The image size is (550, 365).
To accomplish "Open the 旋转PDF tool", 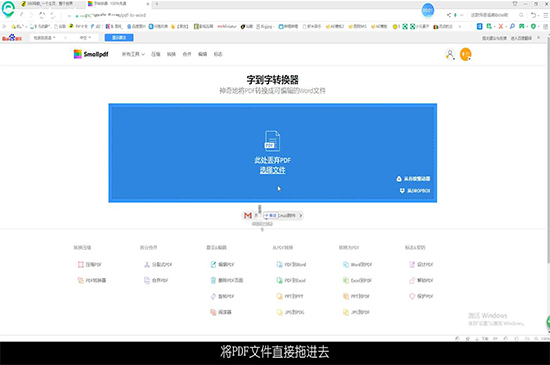I will (x=222, y=296).
